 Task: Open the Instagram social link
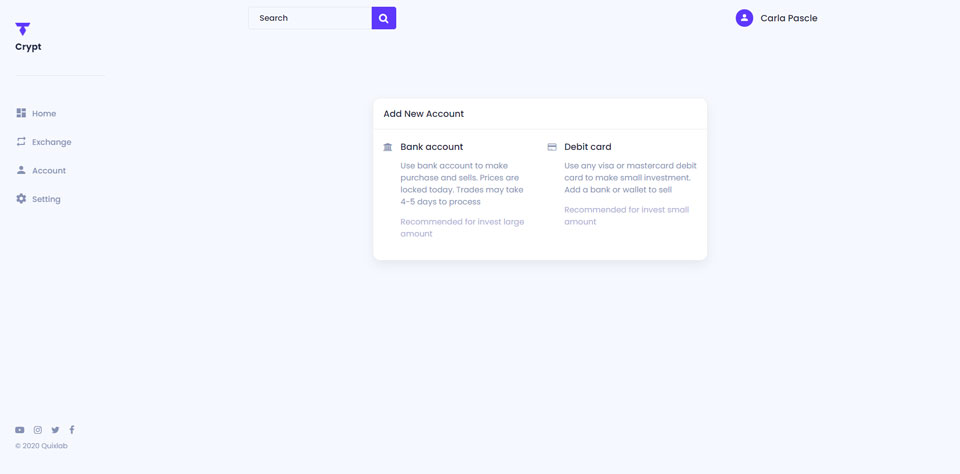tap(38, 430)
